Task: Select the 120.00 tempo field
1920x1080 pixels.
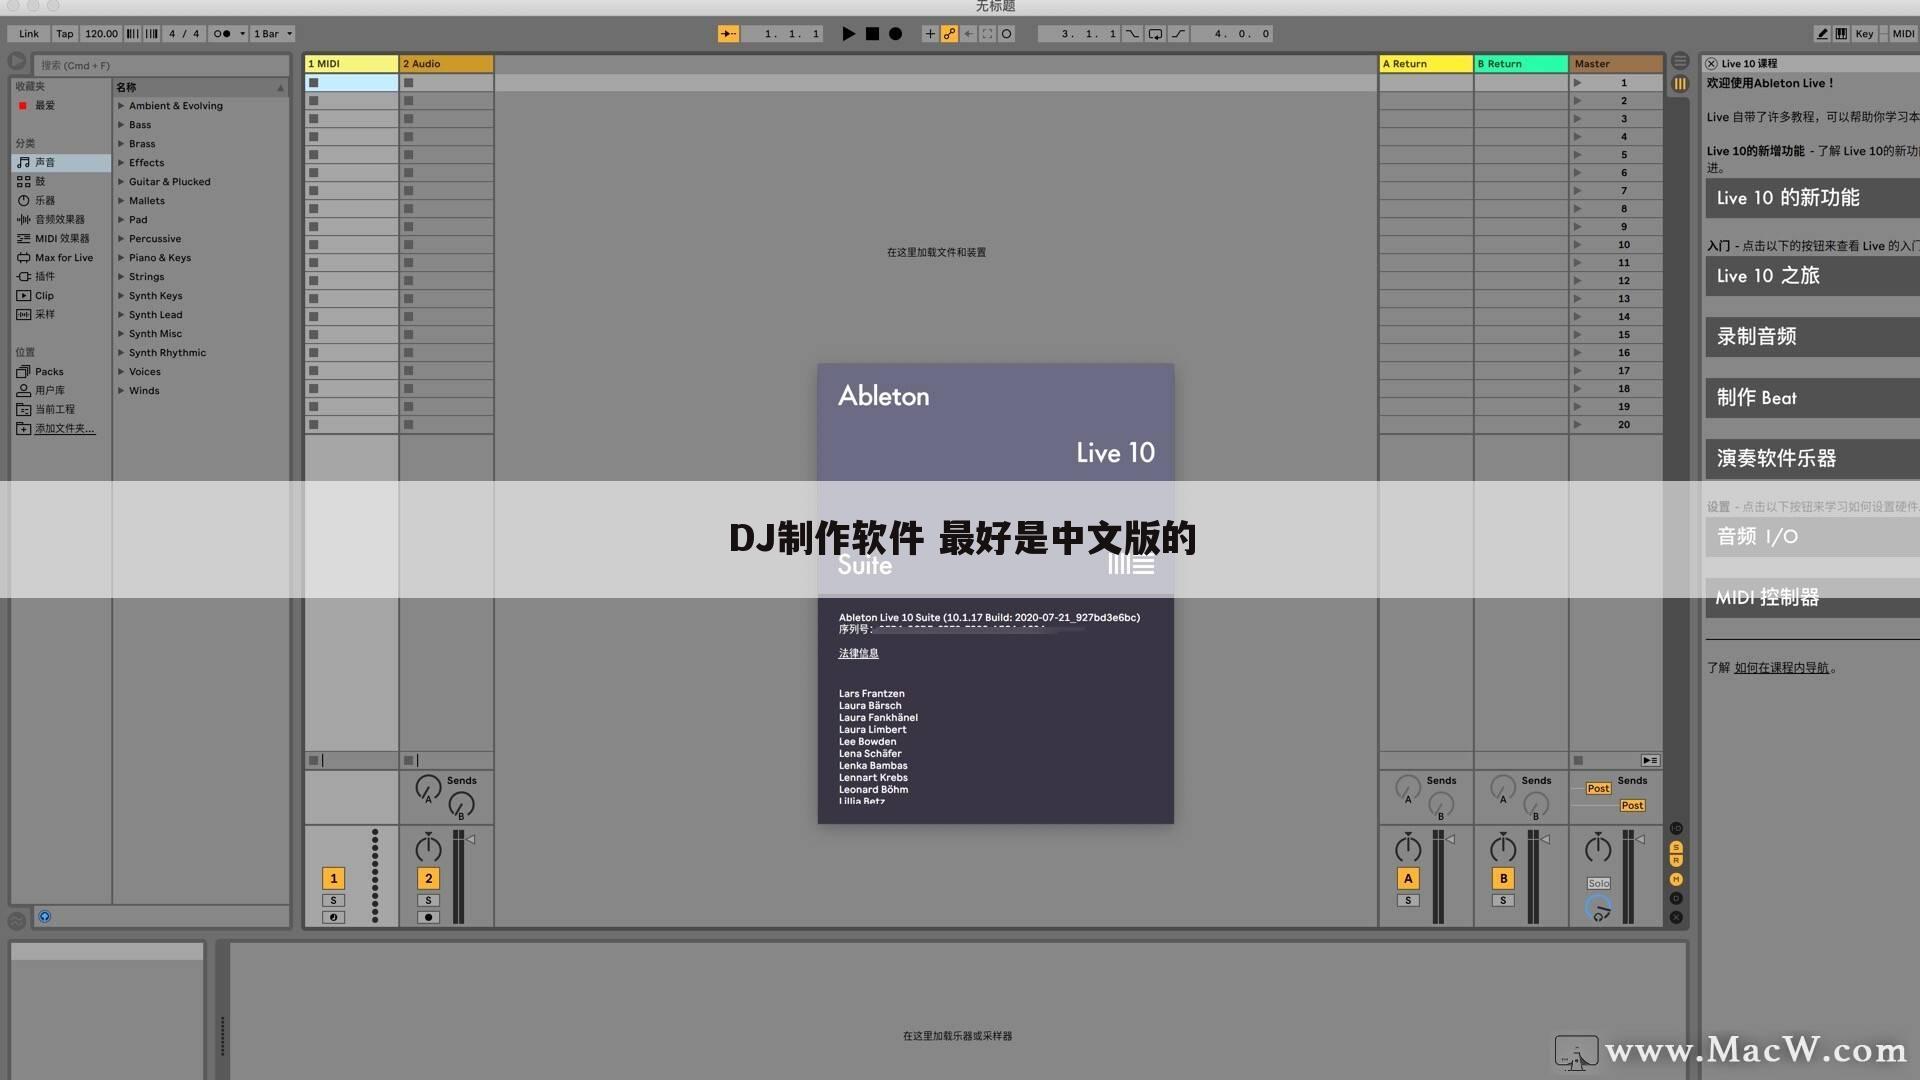Action: (x=101, y=33)
